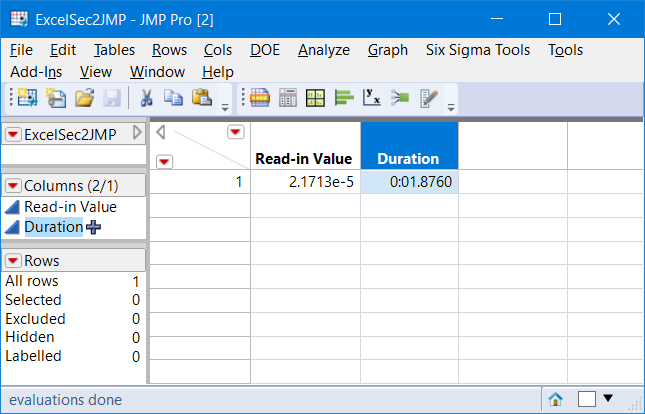Open the second toolbar overflow arrow
Screen dimensions: 645x414
pyautogui.click(x=451, y=108)
